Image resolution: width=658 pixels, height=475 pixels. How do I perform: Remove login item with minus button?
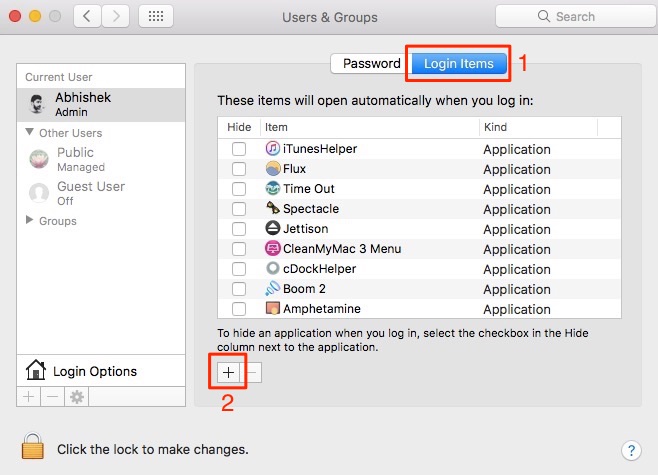click(x=251, y=372)
